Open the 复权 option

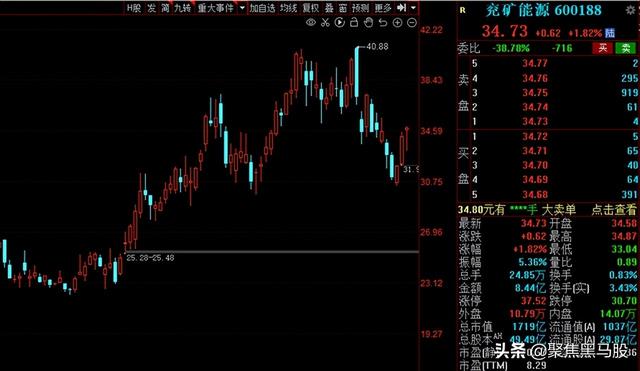tap(311, 8)
